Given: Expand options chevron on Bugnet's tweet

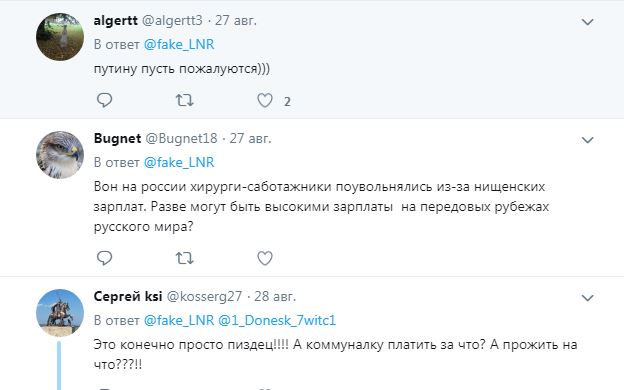Looking at the screenshot, I should (587, 140).
